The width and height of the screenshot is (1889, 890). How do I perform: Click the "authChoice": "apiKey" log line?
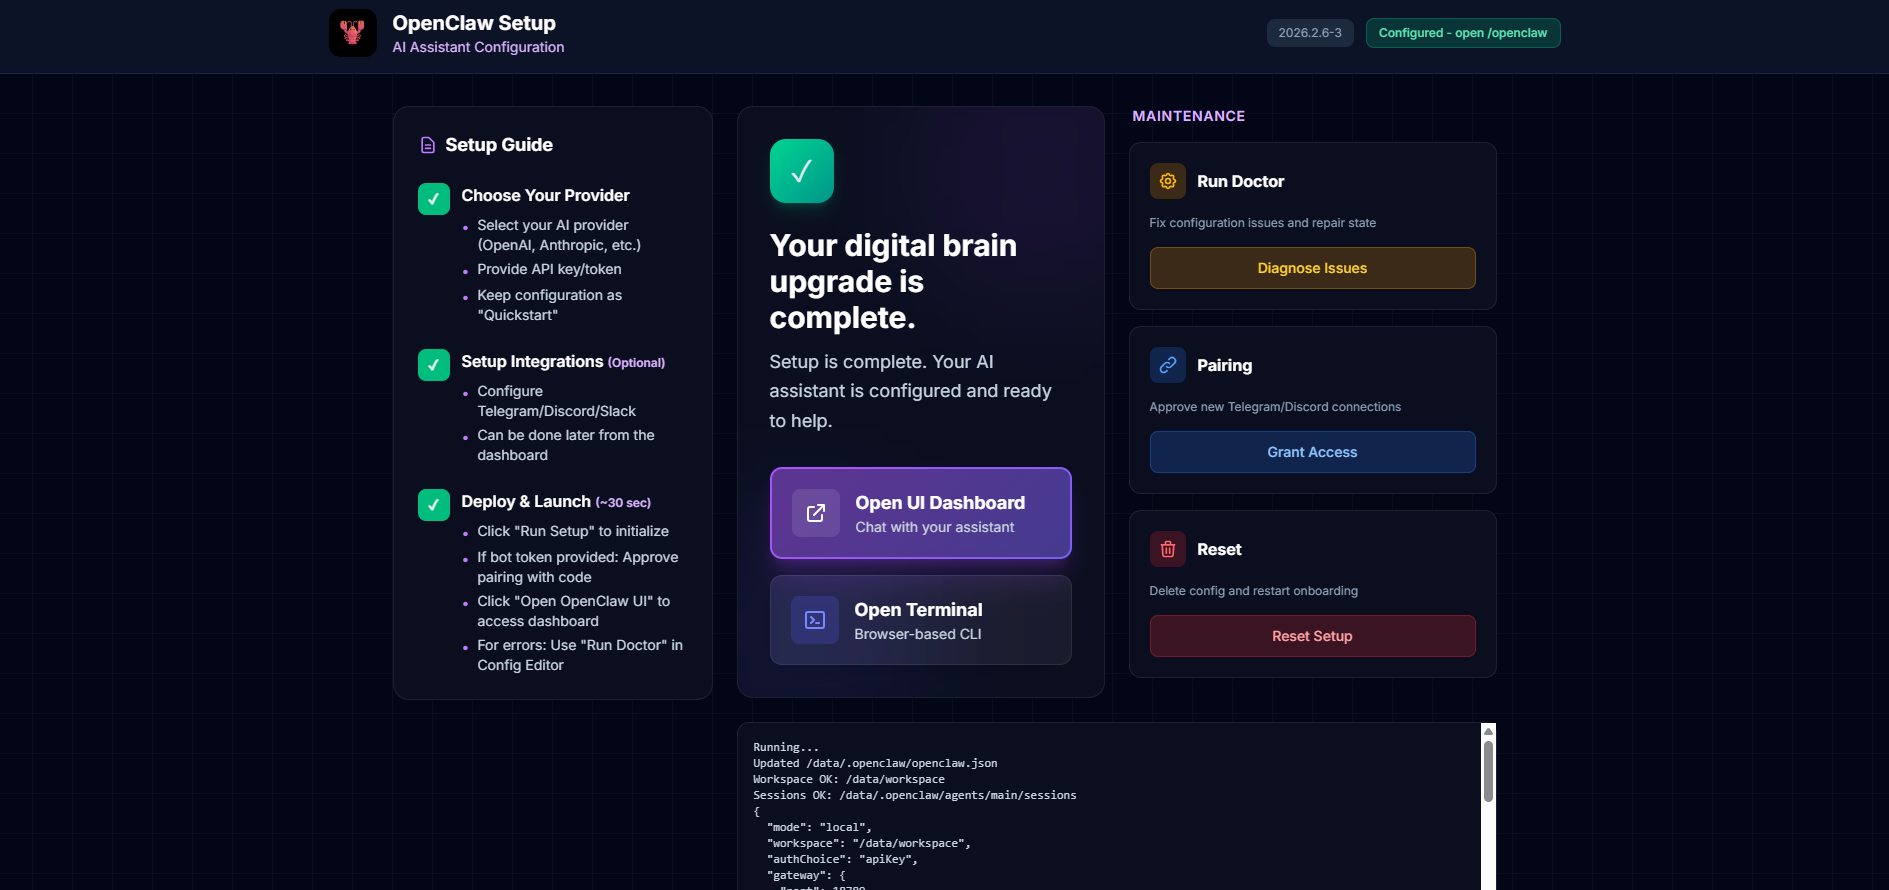[842, 859]
